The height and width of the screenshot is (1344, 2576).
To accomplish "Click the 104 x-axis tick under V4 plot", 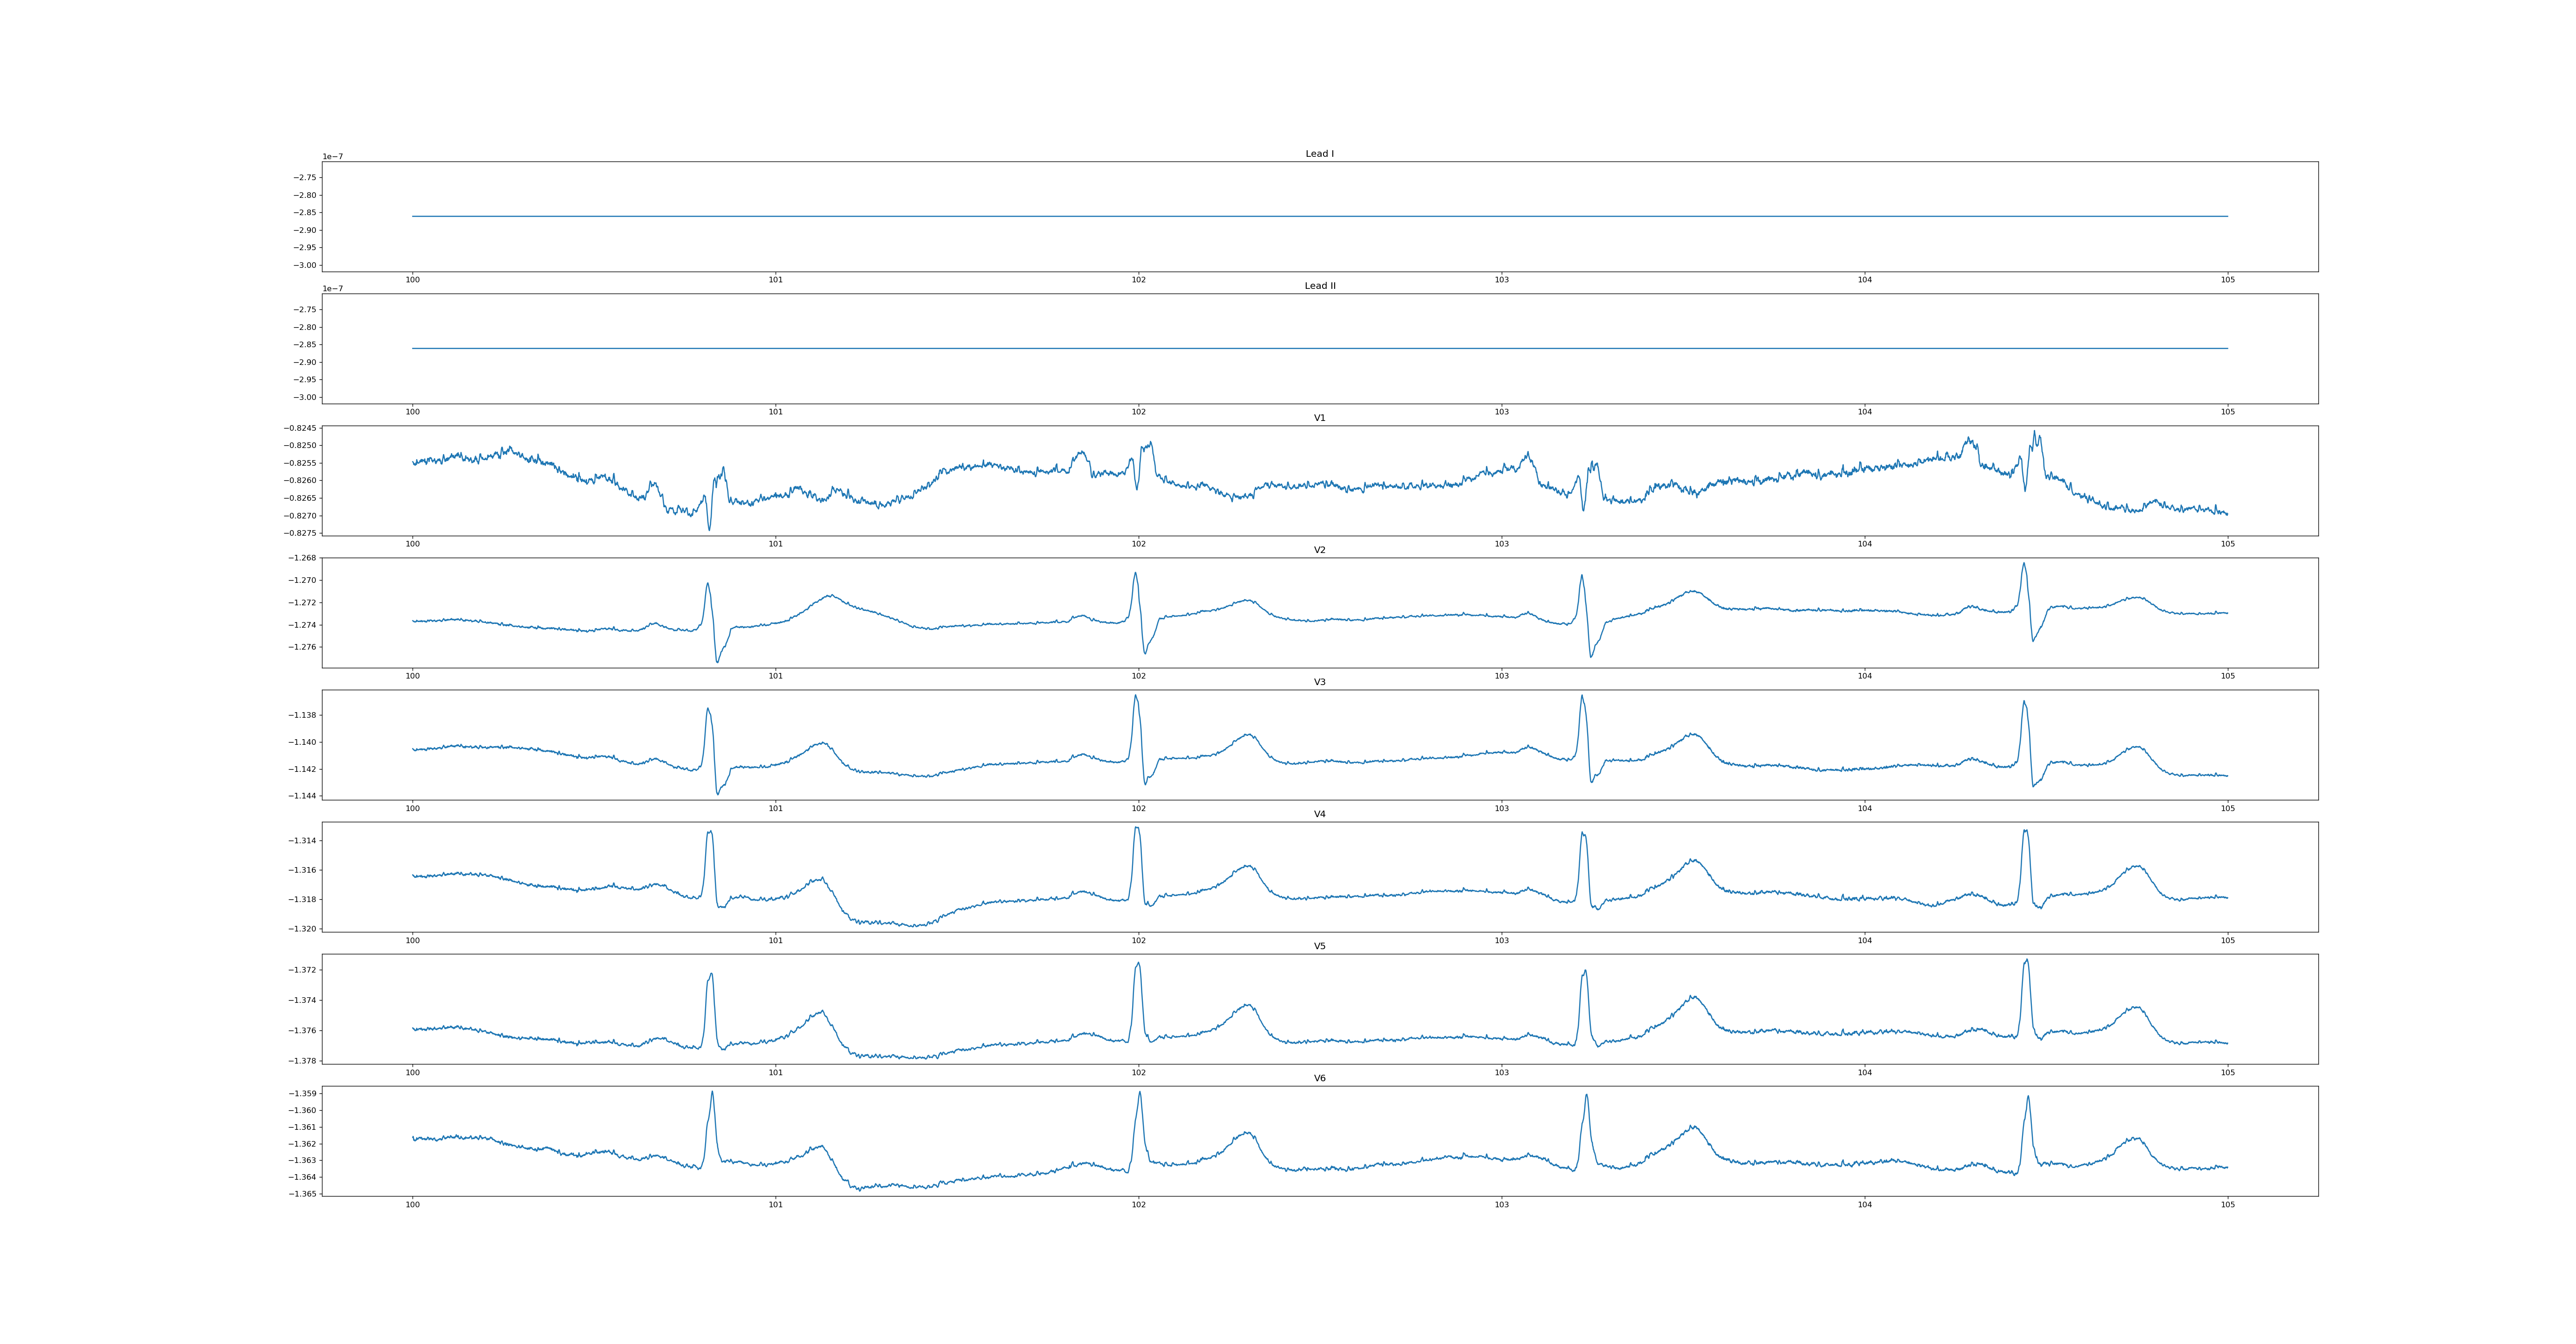I will click(x=1864, y=940).
